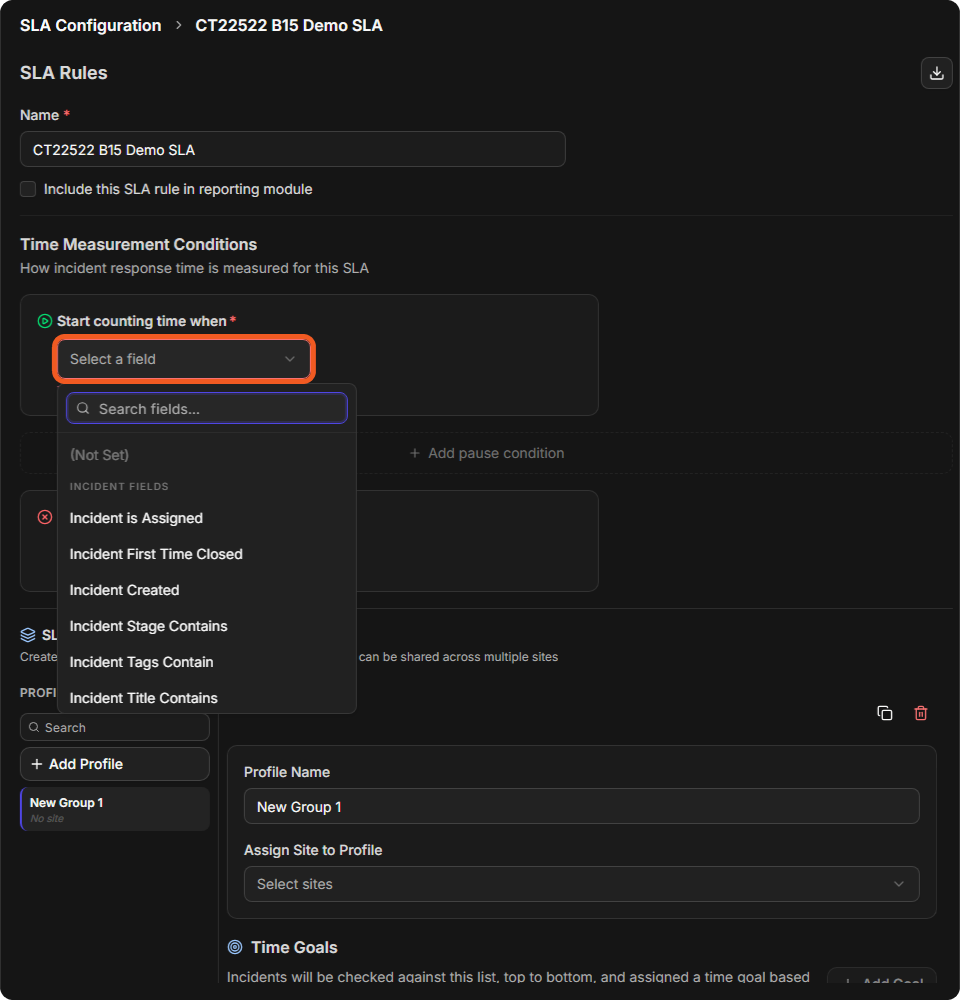Click the magnifier icon in Search fields box
This screenshot has height=1000, width=960.
coord(83,408)
